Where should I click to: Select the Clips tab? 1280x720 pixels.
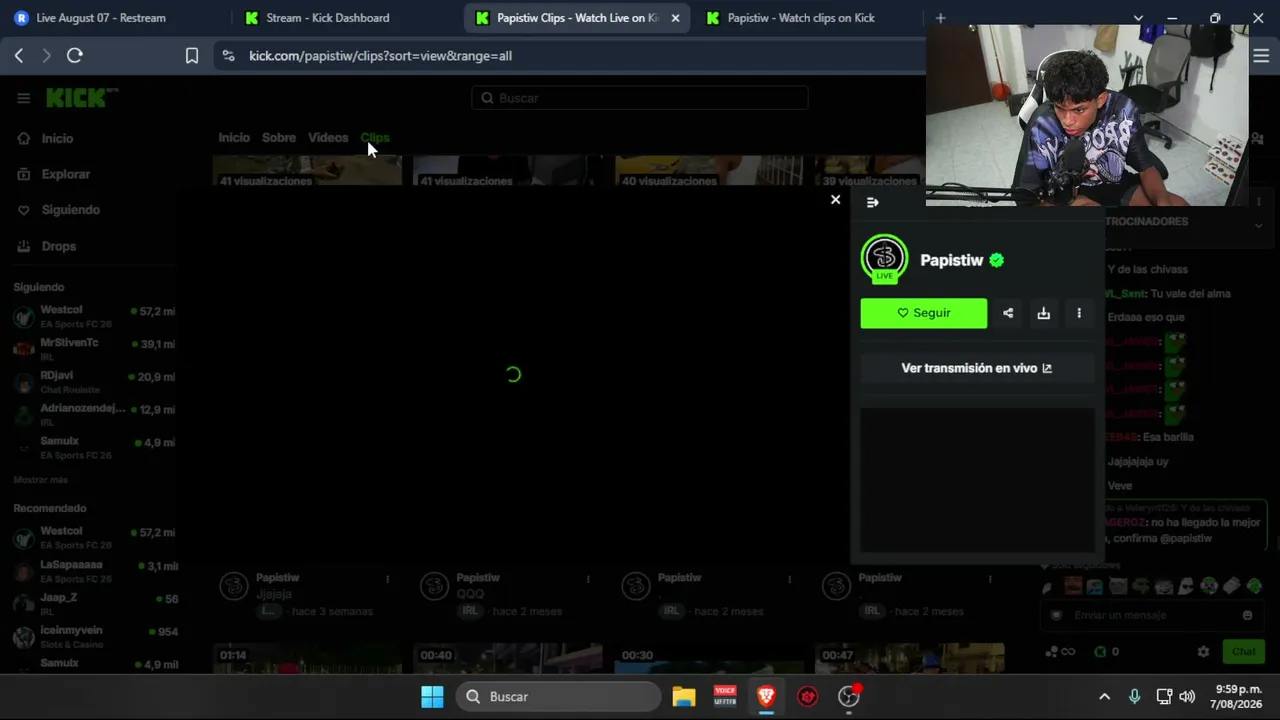coord(375,138)
